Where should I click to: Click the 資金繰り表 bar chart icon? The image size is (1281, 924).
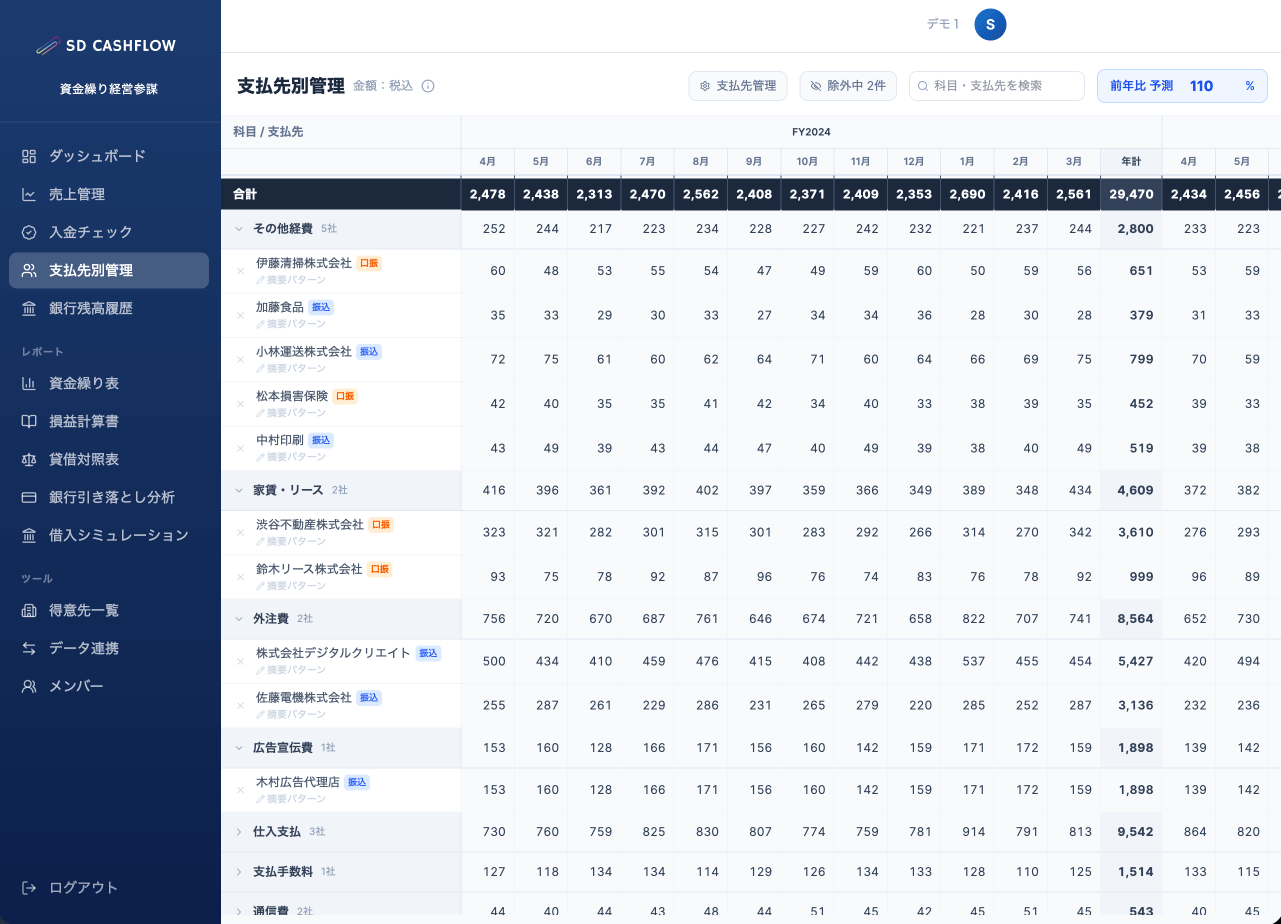pos(29,383)
